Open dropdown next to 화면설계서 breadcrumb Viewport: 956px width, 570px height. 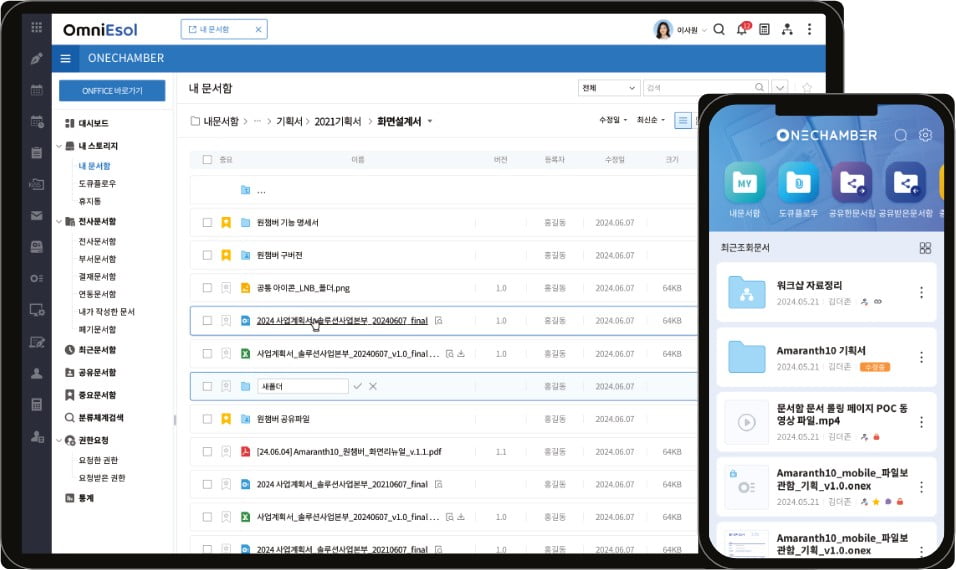coord(430,121)
